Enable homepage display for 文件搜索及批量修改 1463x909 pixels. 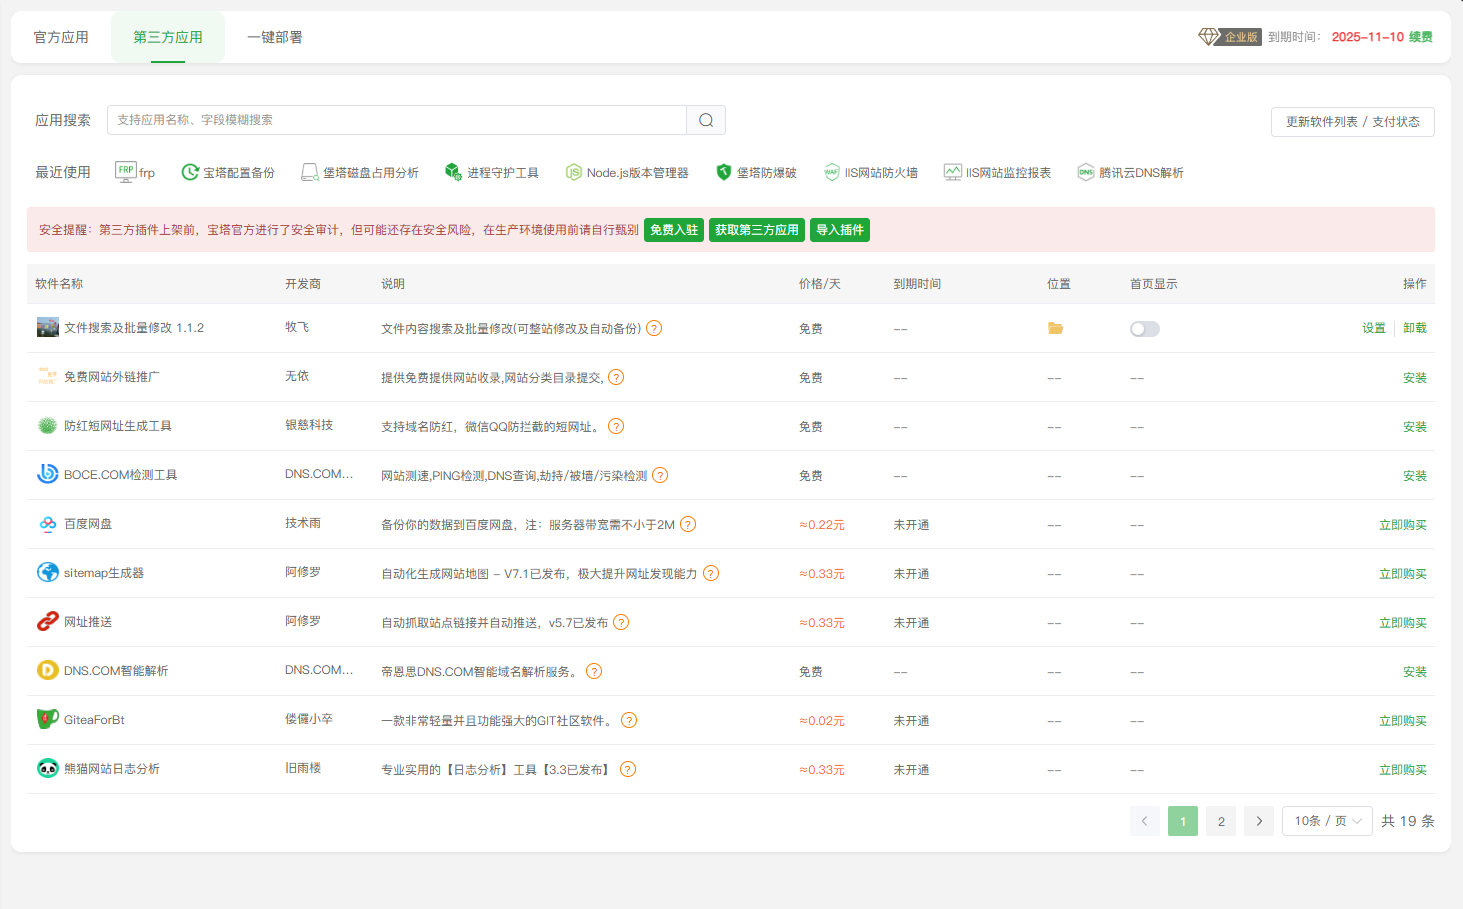[1144, 328]
